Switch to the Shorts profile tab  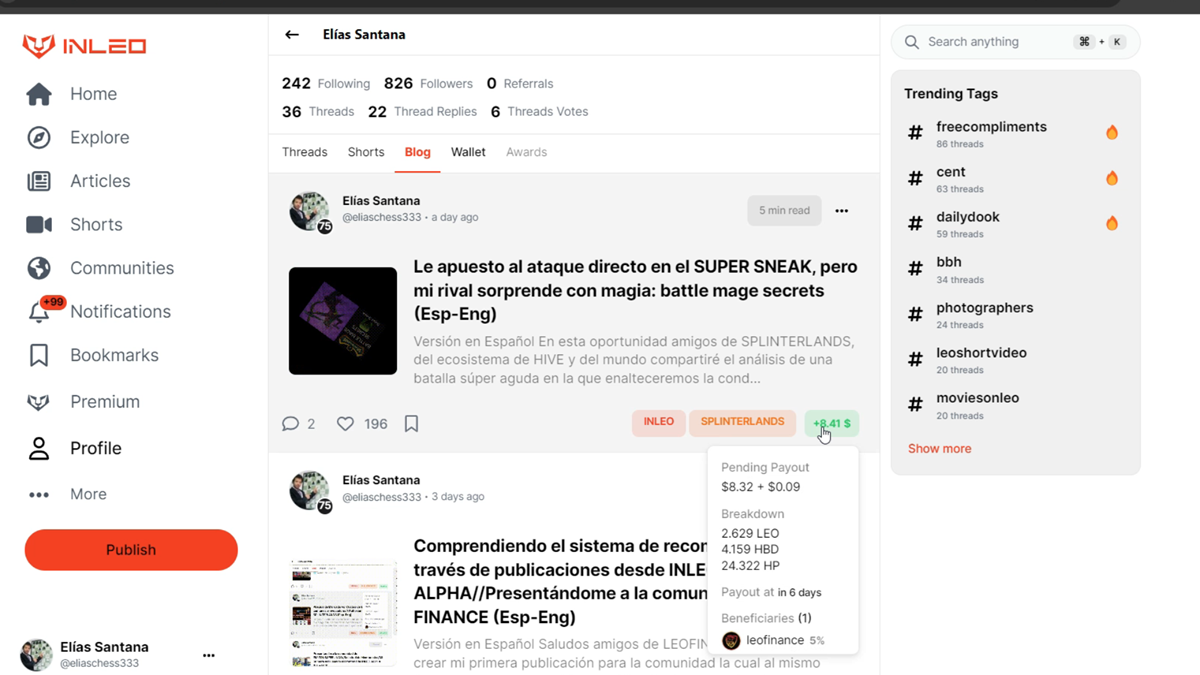point(366,152)
